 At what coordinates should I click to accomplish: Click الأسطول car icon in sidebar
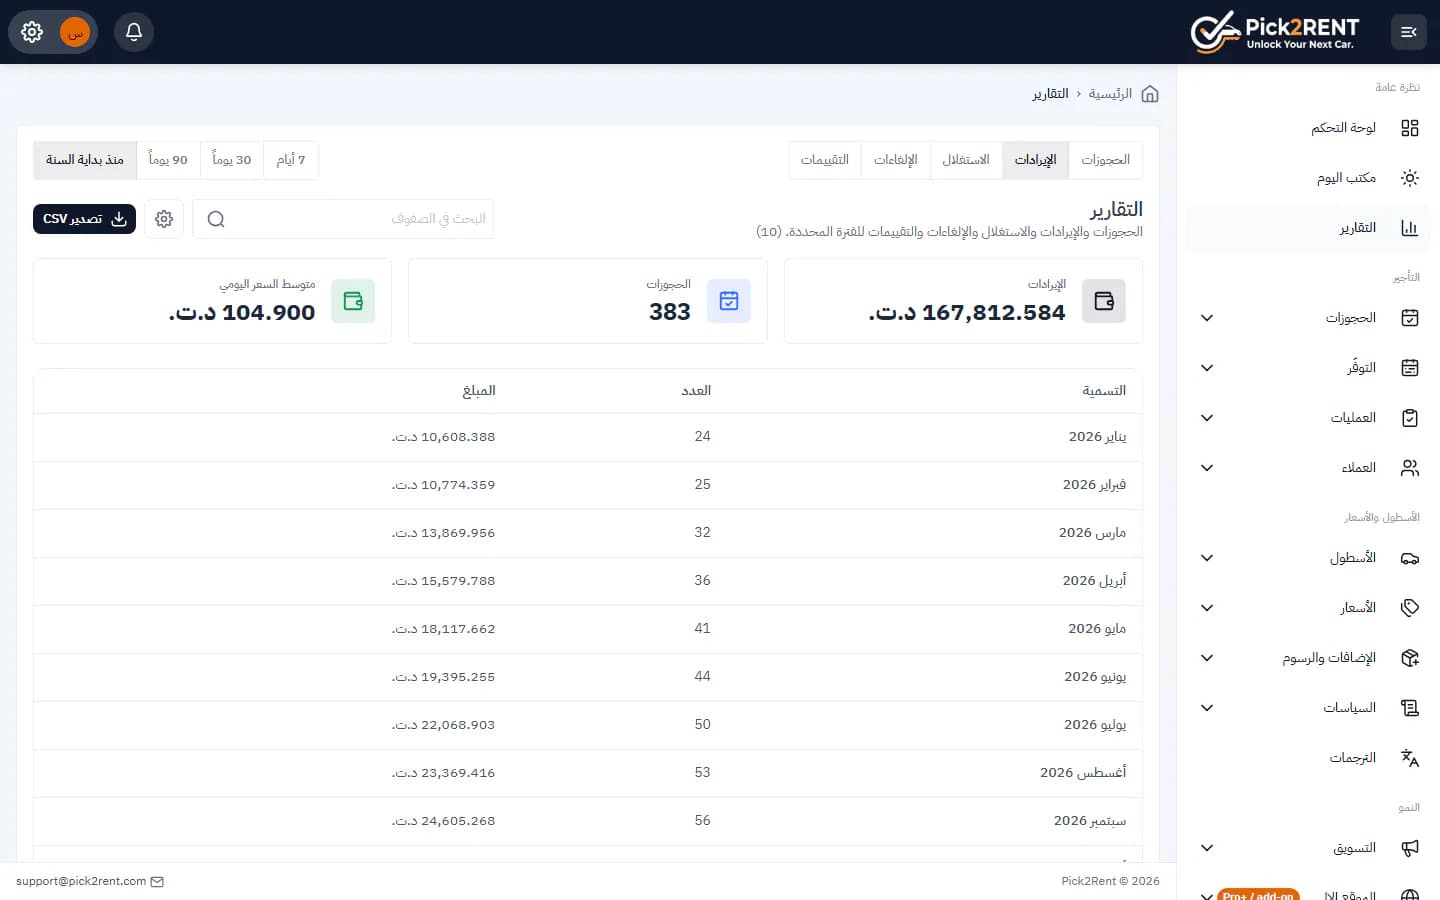[1410, 558]
